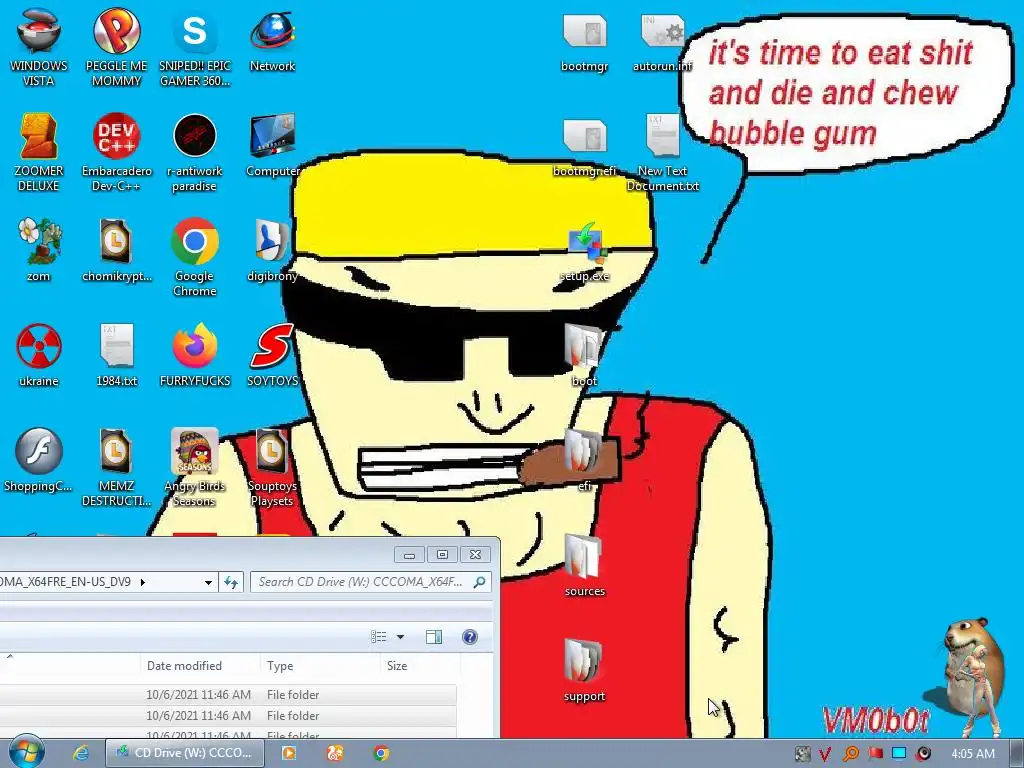
Task: Select the zom Plants vs Zombies icon
Action: tap(39, 250)
